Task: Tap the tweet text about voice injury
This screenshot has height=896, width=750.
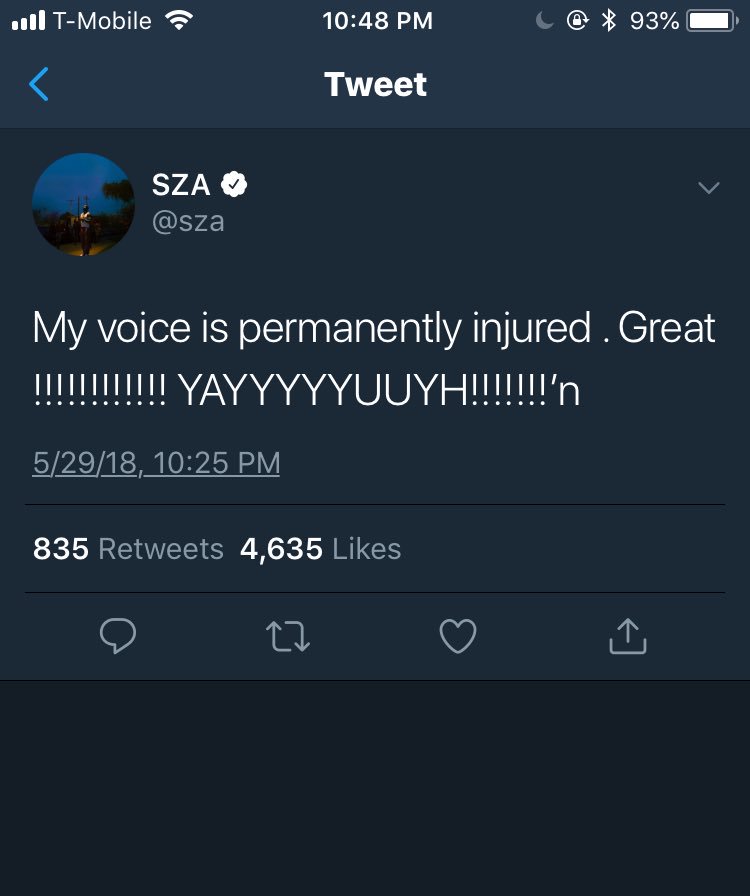Action: point(374,359)
